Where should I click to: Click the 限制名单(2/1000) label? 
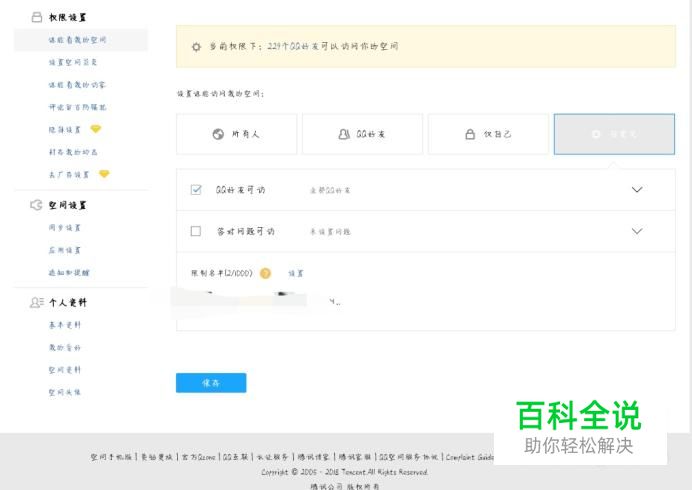tap(222, 273)
